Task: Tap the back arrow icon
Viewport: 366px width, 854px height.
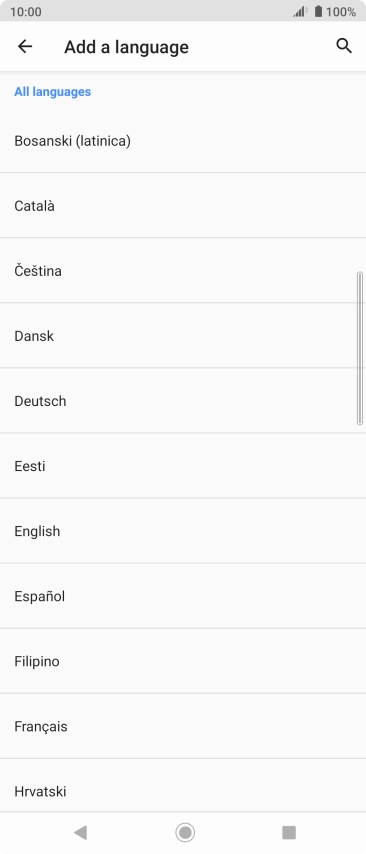Action: click(x=25, y=47)
